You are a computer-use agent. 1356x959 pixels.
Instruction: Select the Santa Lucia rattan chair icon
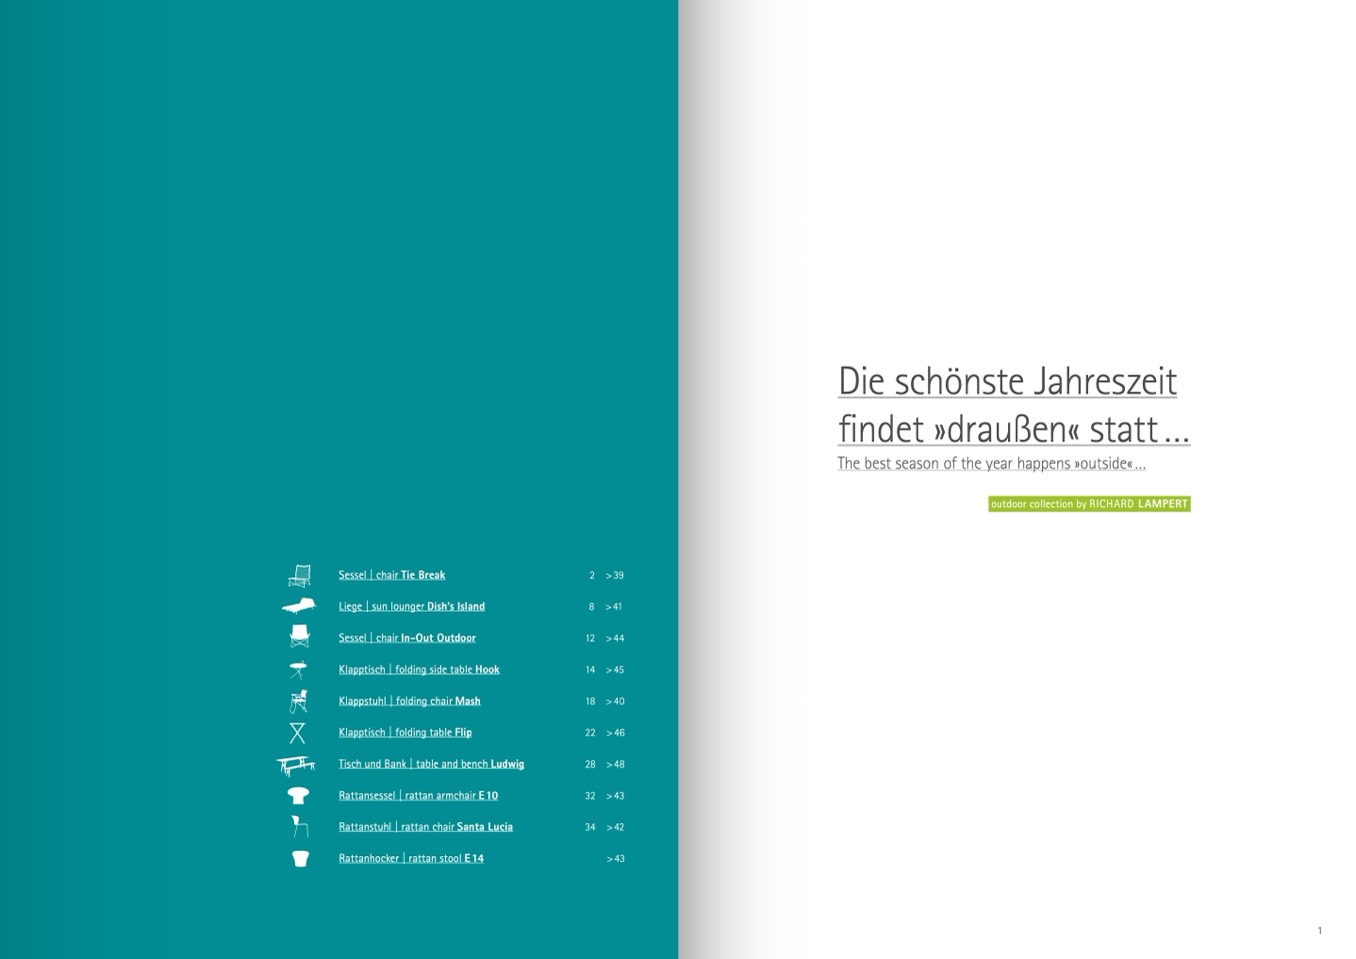(299, 827)
